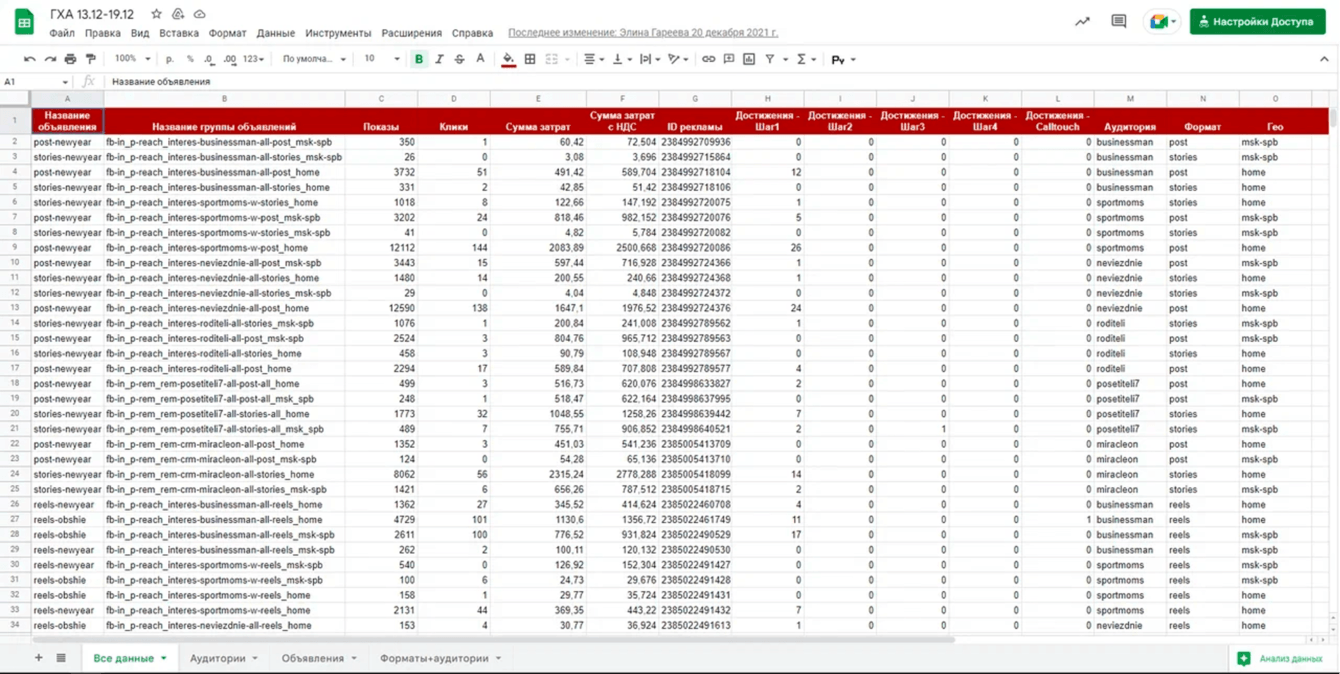This screenshot has width=1340, height=674.
Task: Insert a link via the chain icon
Action: pos(708,59)
